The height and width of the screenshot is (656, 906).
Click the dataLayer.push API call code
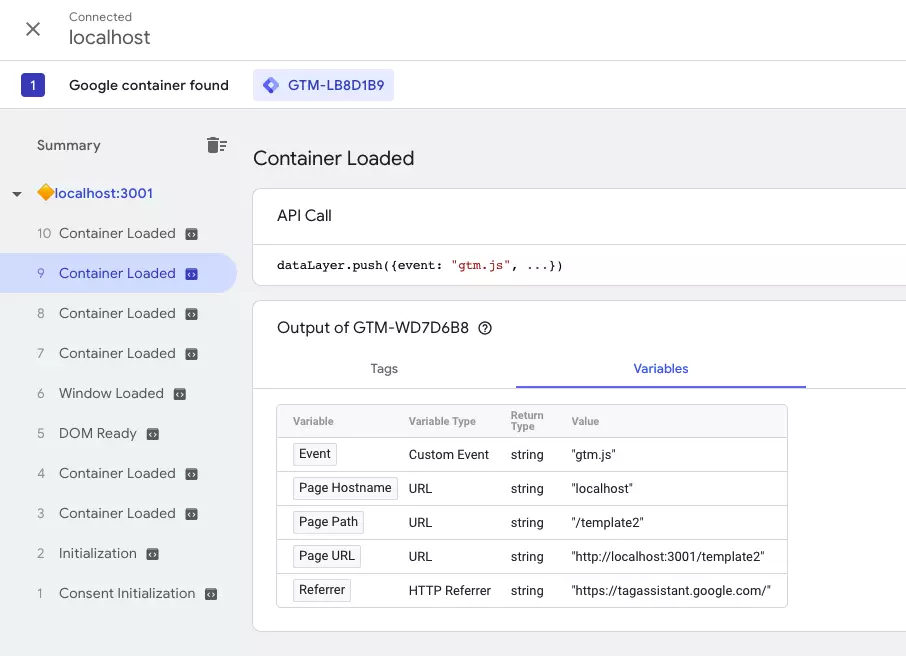419,265
